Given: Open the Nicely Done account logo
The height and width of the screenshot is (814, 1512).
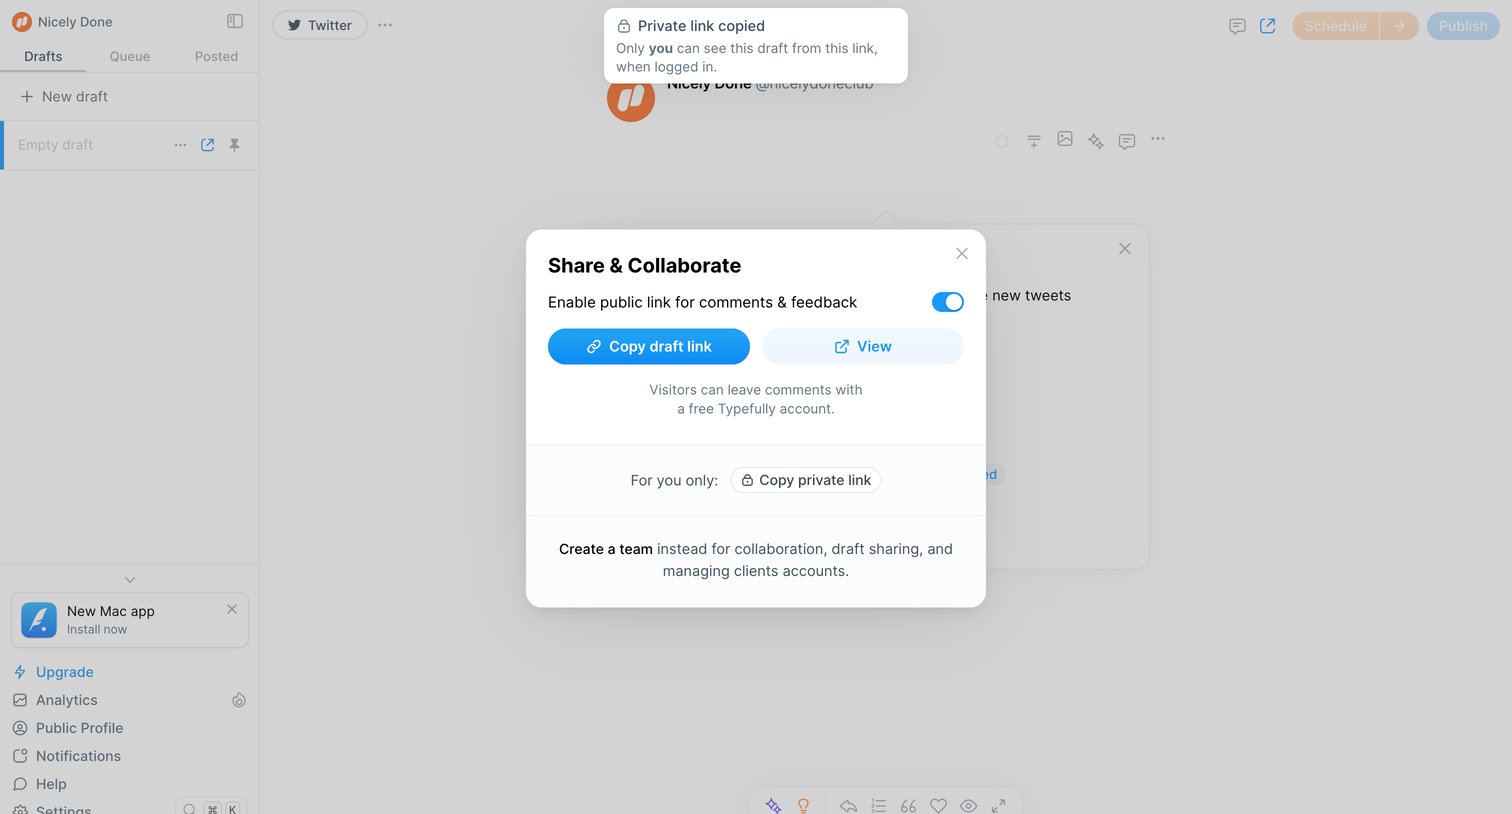Looking at the screenshot, I should coord(22,22).
